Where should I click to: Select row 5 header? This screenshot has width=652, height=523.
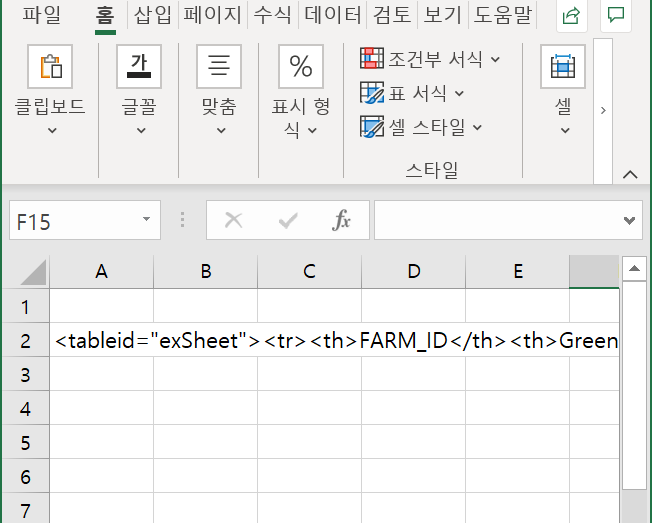click(26, 443)
